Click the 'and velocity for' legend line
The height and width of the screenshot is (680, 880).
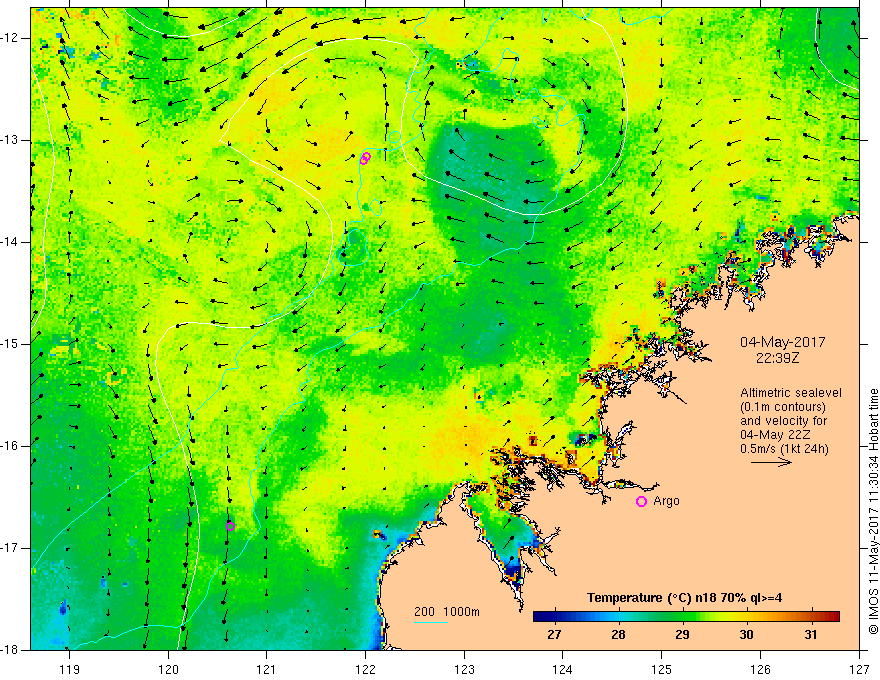tap(783, 421)
